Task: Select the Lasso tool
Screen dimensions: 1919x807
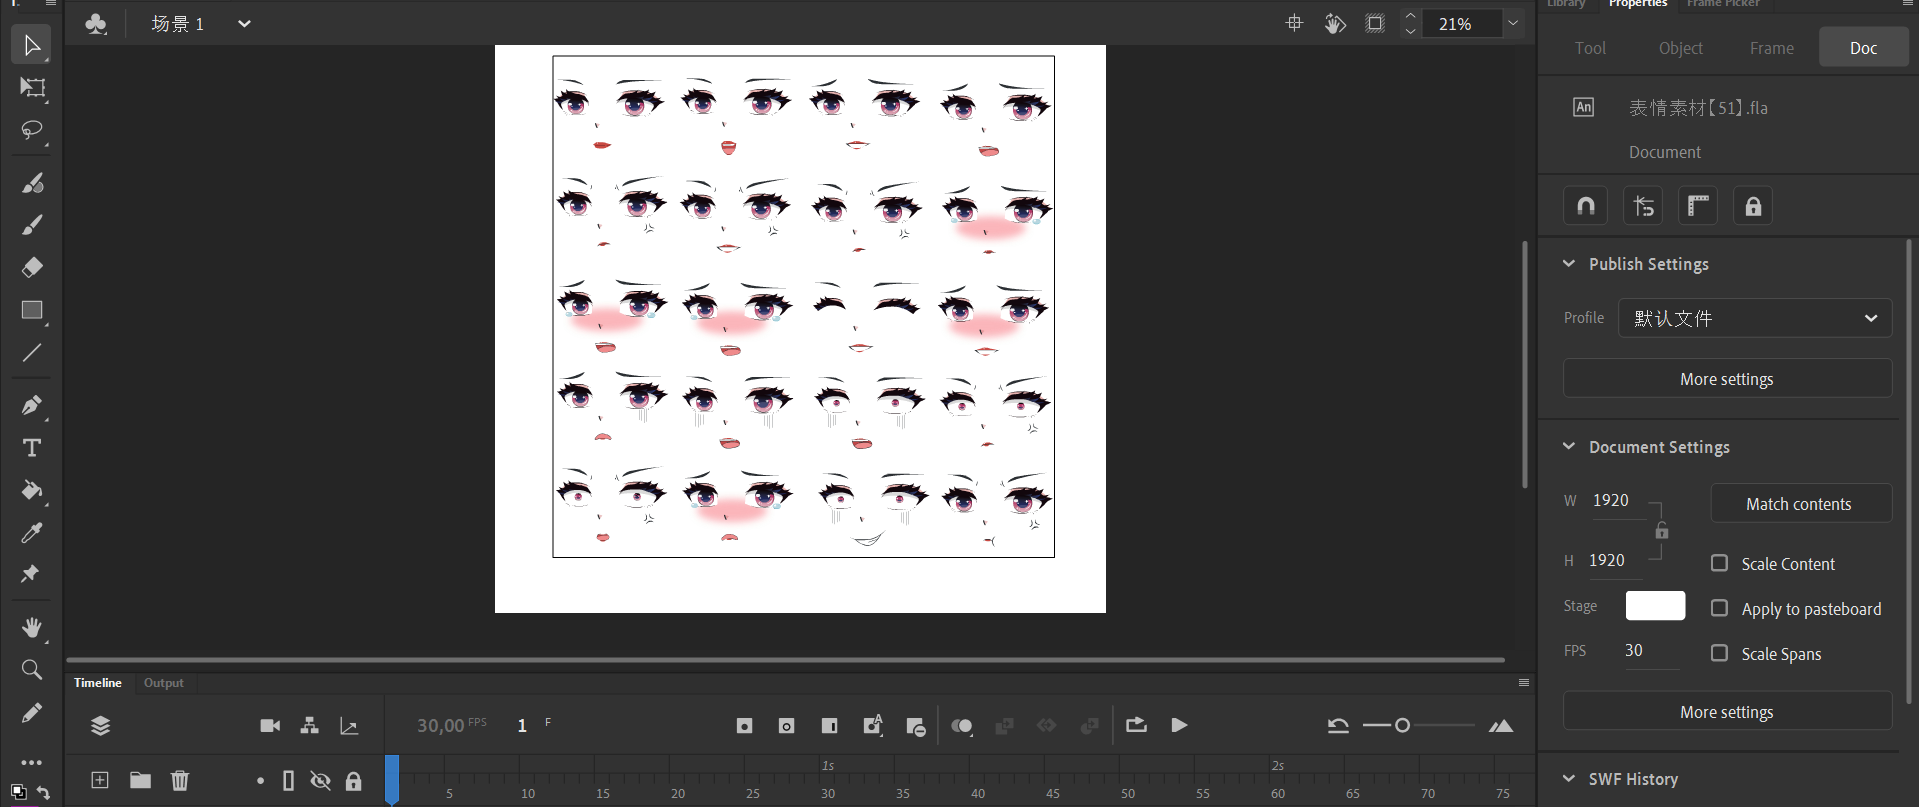Action: [x=31, y=131]
